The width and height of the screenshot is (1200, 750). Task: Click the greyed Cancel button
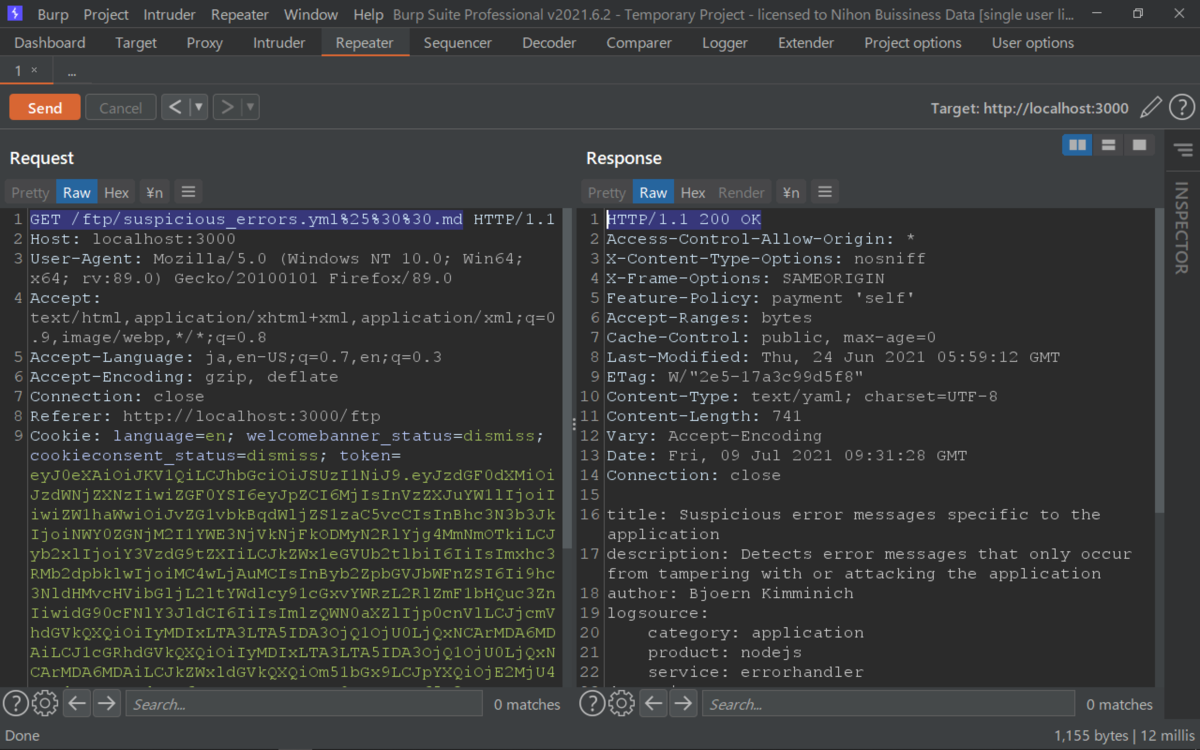[121, 107]
